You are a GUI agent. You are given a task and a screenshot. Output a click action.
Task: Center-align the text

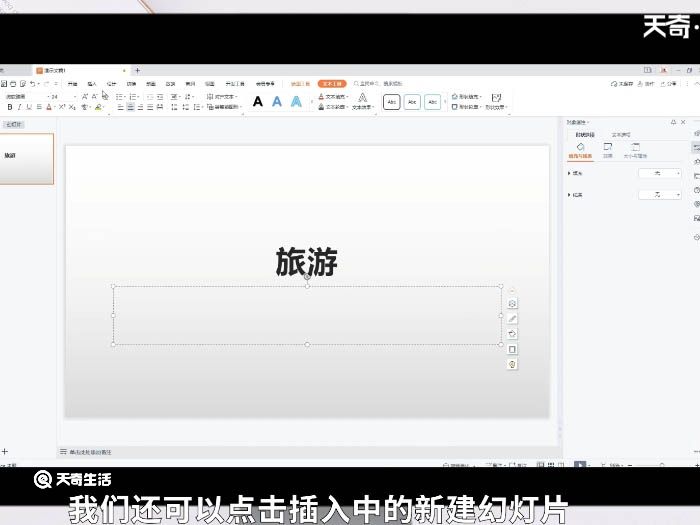tap(130, 107)
